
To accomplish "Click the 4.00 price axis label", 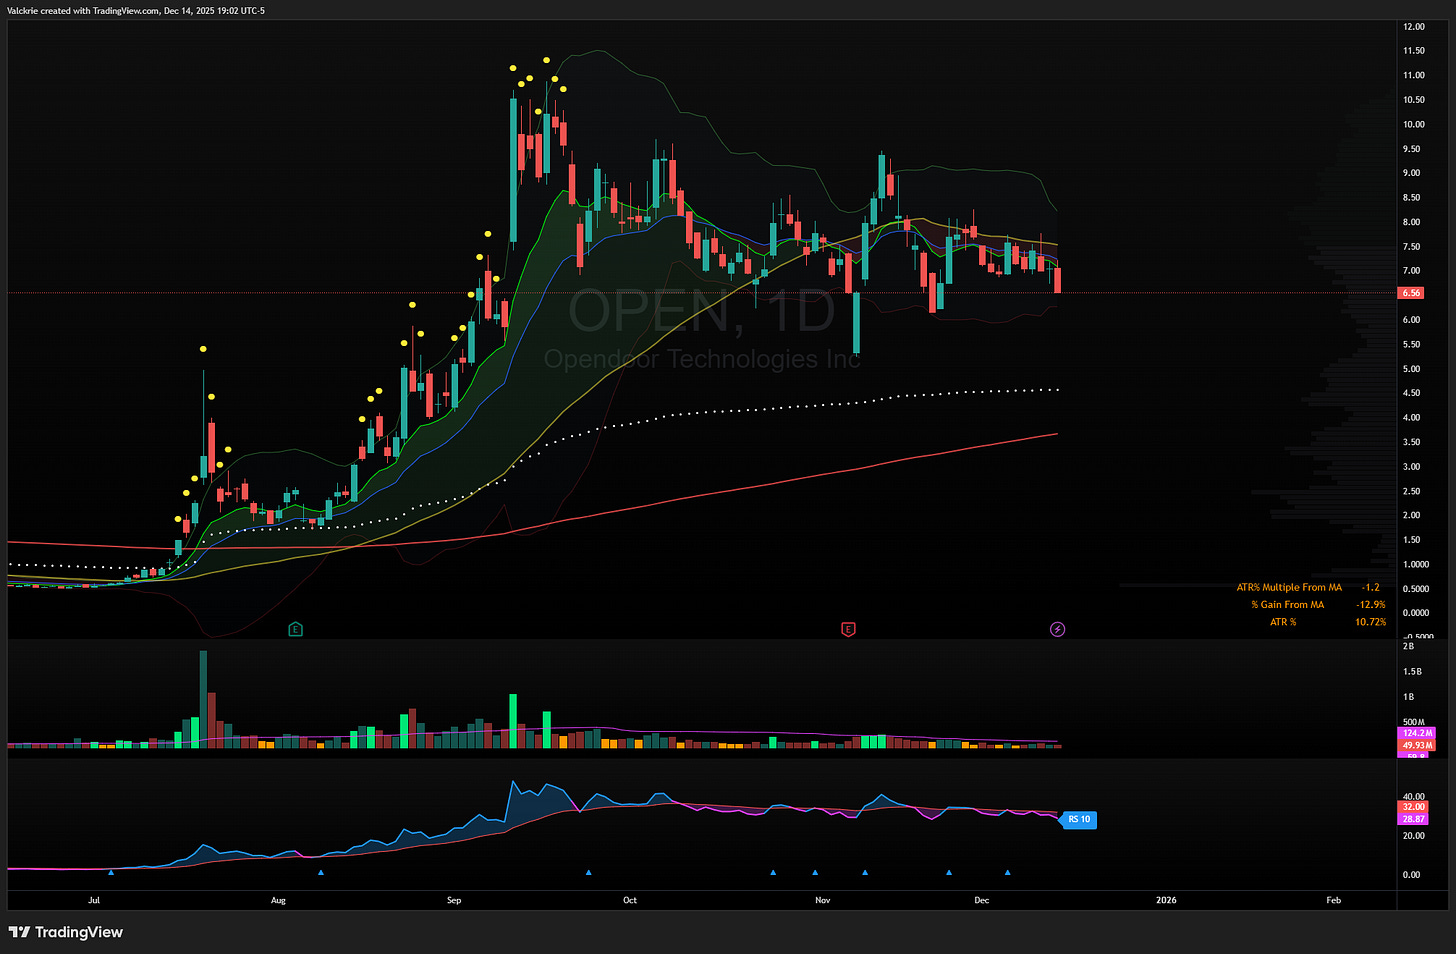I will tap(1411, 418).
